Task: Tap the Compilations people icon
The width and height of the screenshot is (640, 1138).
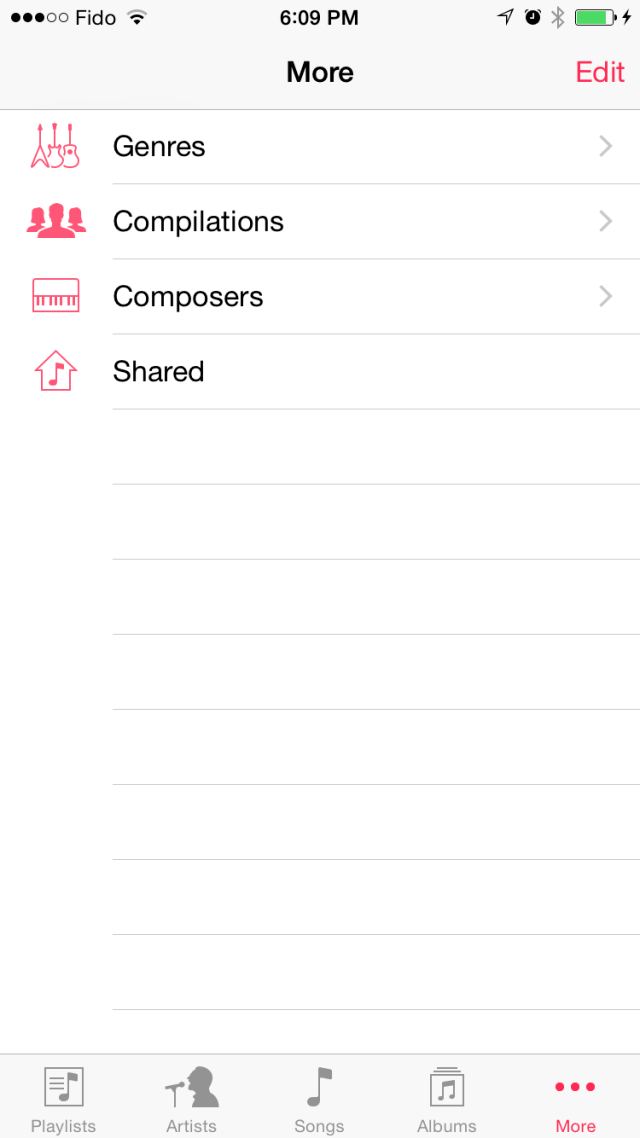Action: click(55, 221)
